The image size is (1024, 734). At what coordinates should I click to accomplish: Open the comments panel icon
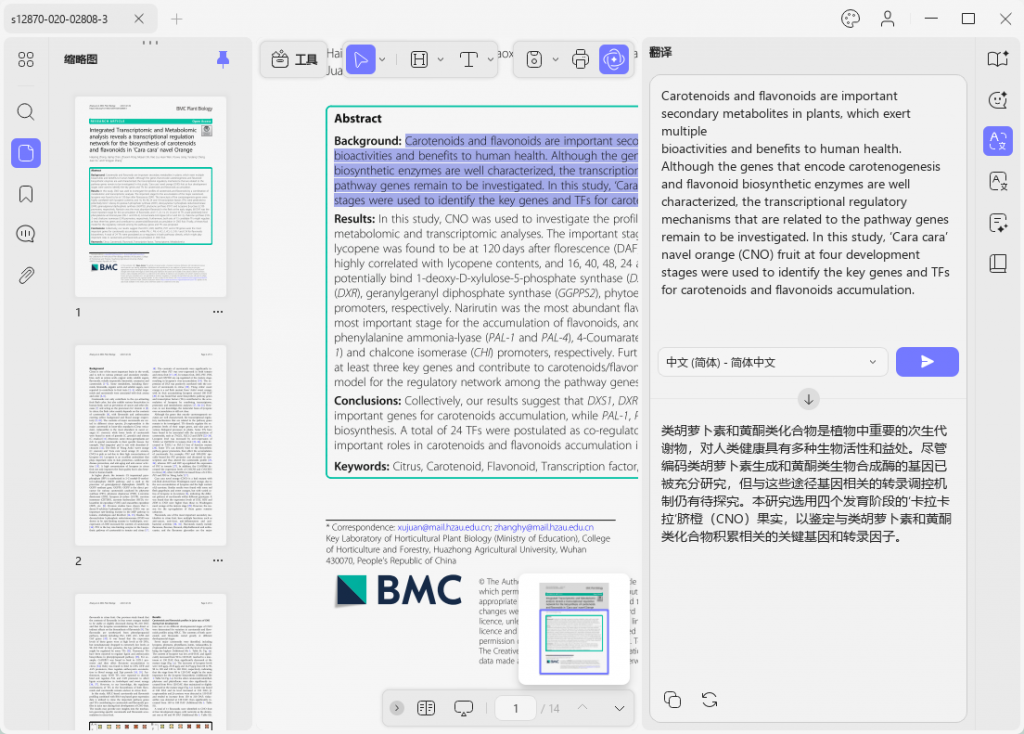pos(25,234)
